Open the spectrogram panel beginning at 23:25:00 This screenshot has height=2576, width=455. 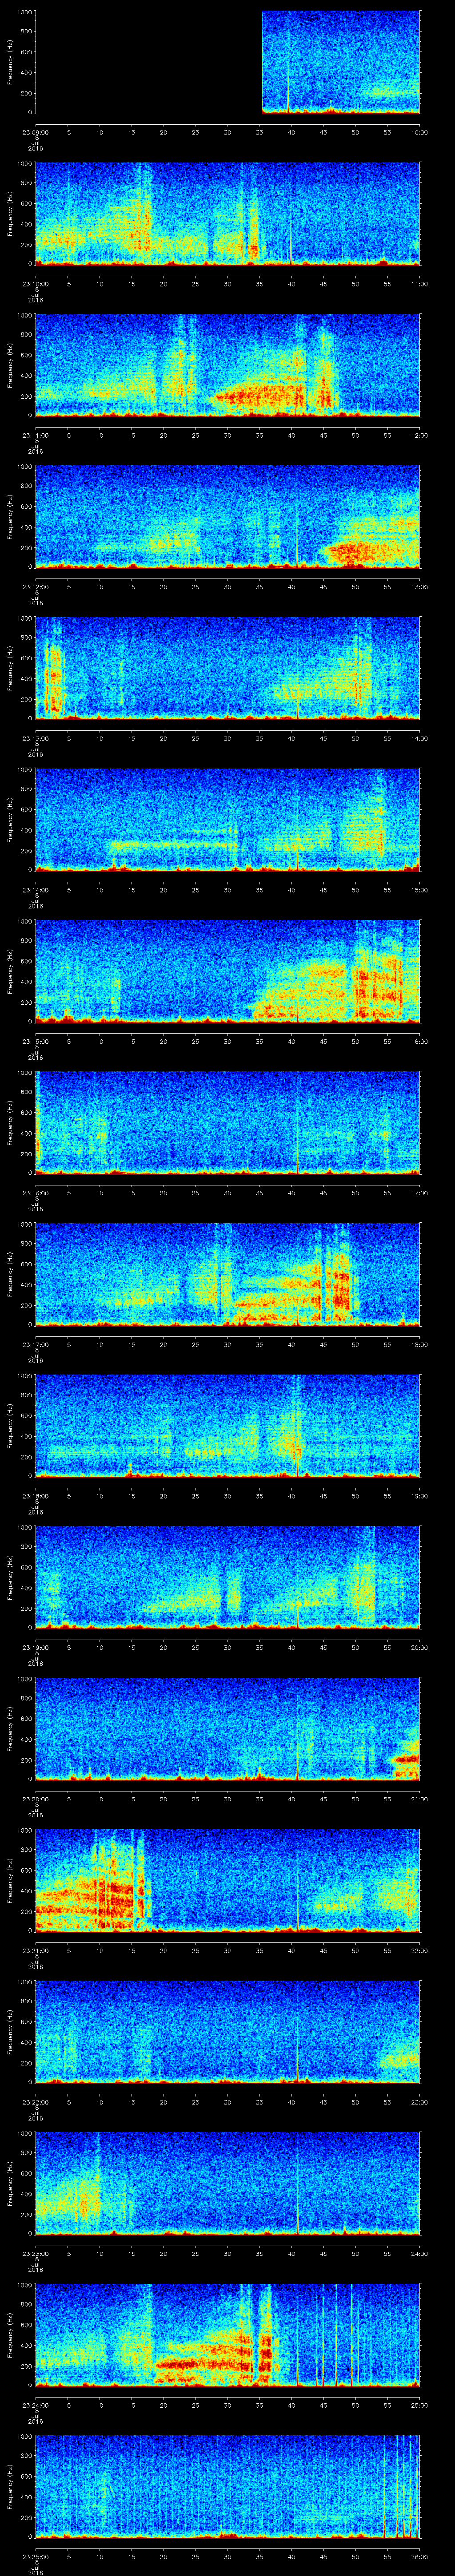click(228, 2486)
